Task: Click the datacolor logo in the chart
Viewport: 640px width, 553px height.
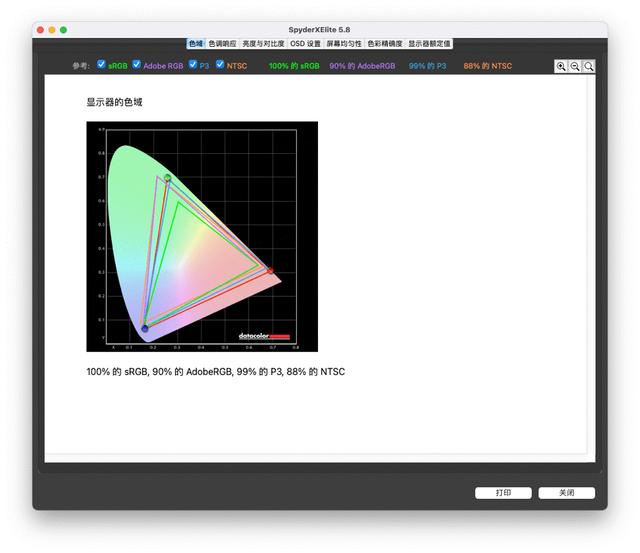Action: (264, 336)
